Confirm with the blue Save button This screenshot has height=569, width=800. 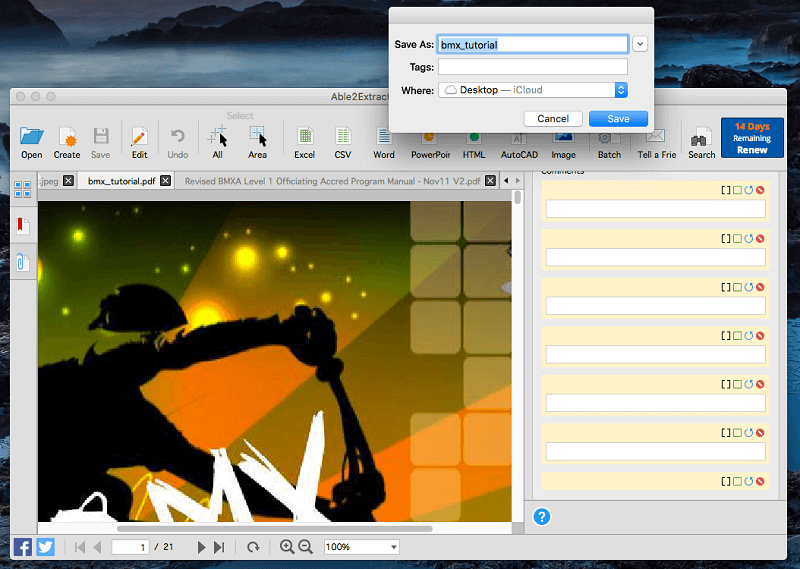[618, 119]
